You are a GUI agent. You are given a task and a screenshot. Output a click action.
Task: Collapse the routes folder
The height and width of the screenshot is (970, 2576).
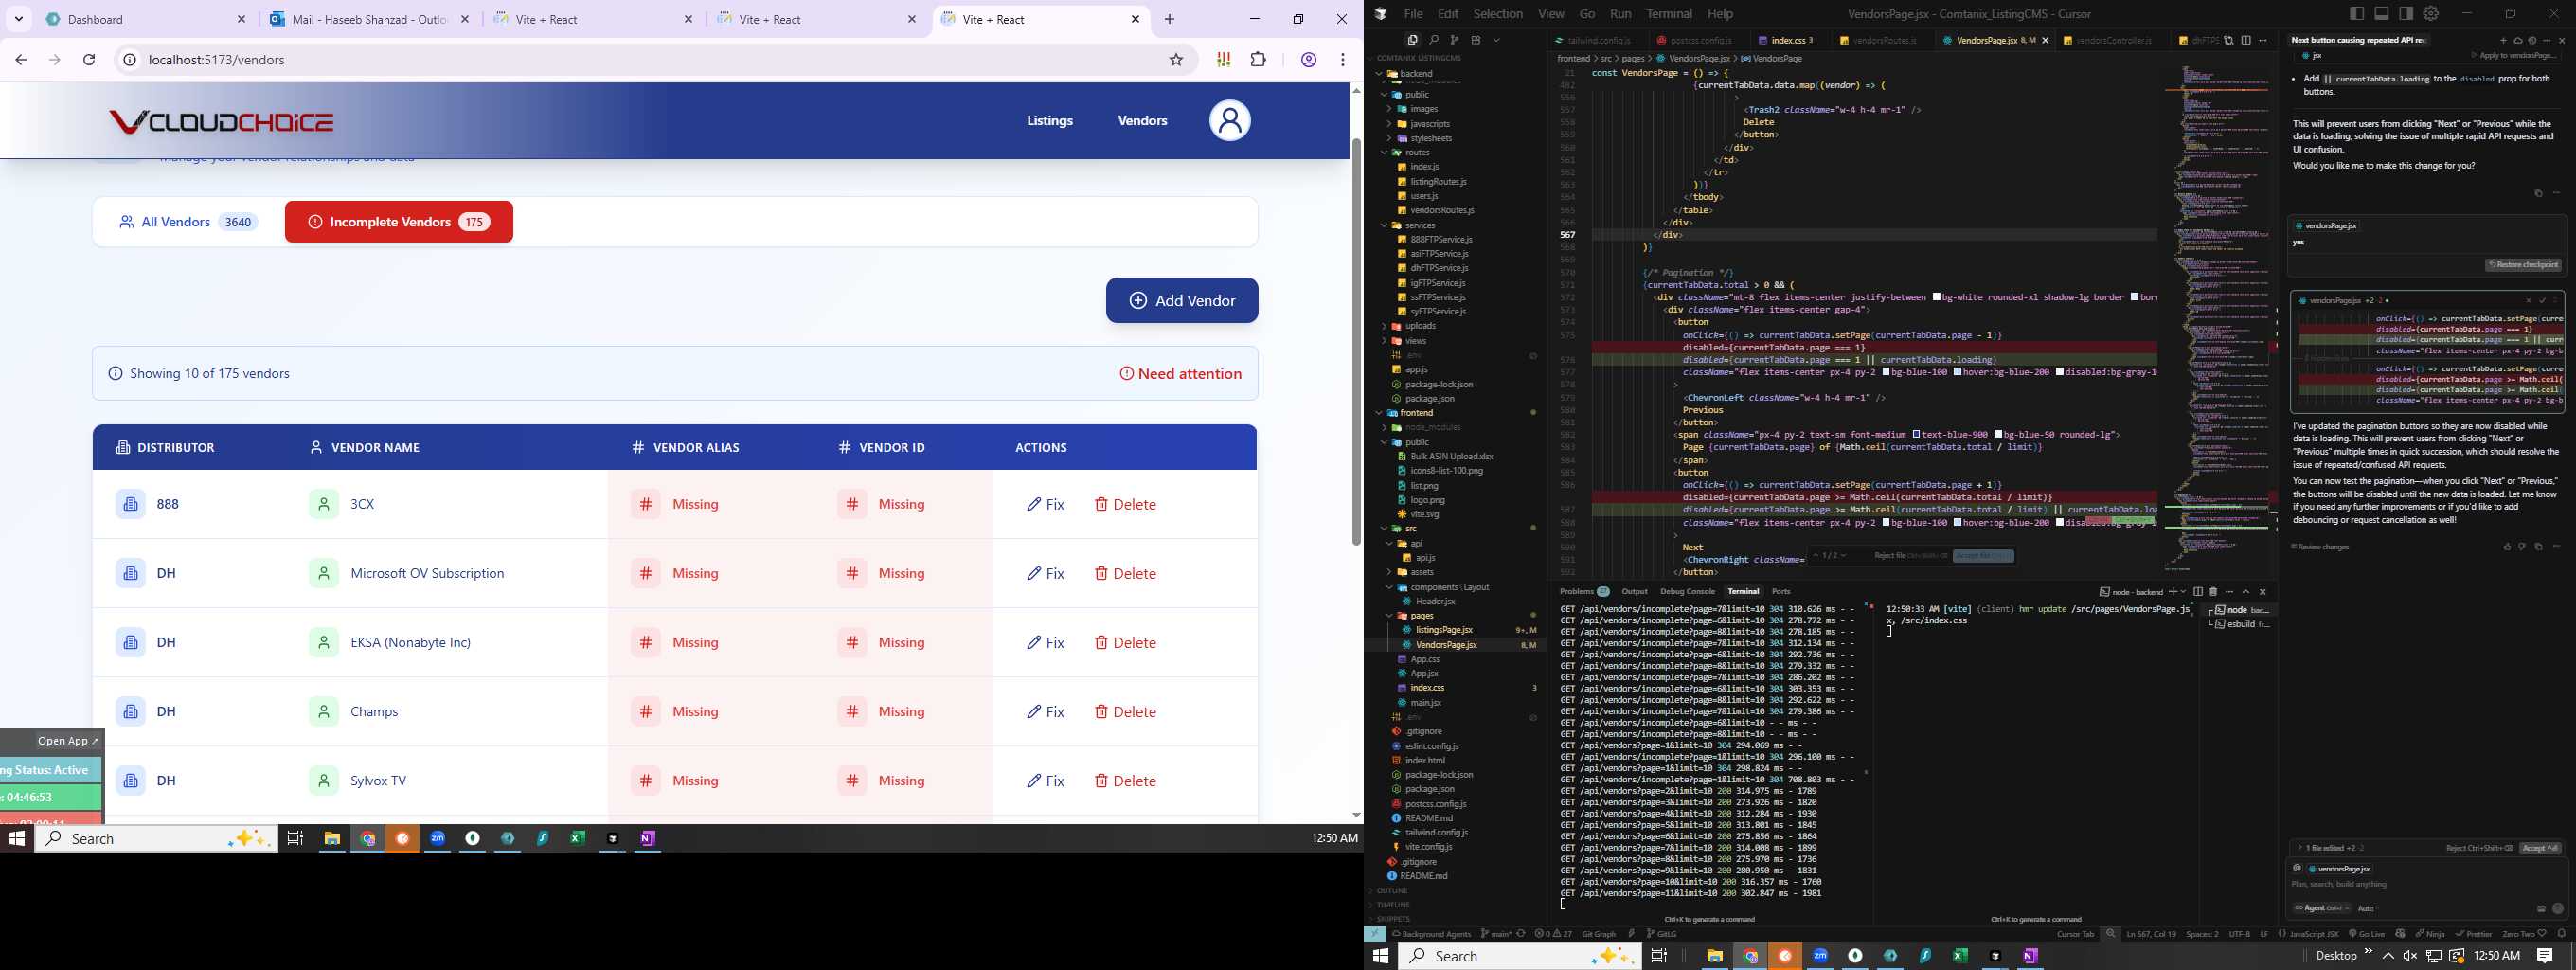coord(1417,153)
